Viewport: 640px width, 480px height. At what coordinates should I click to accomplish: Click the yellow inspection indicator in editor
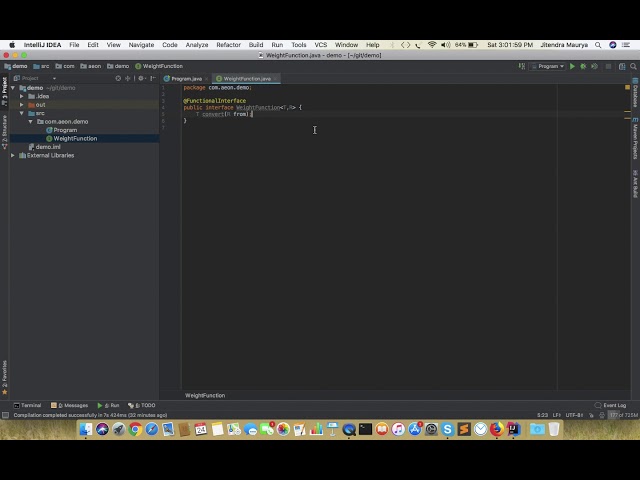pyautogui.click(x=627, y=87)
